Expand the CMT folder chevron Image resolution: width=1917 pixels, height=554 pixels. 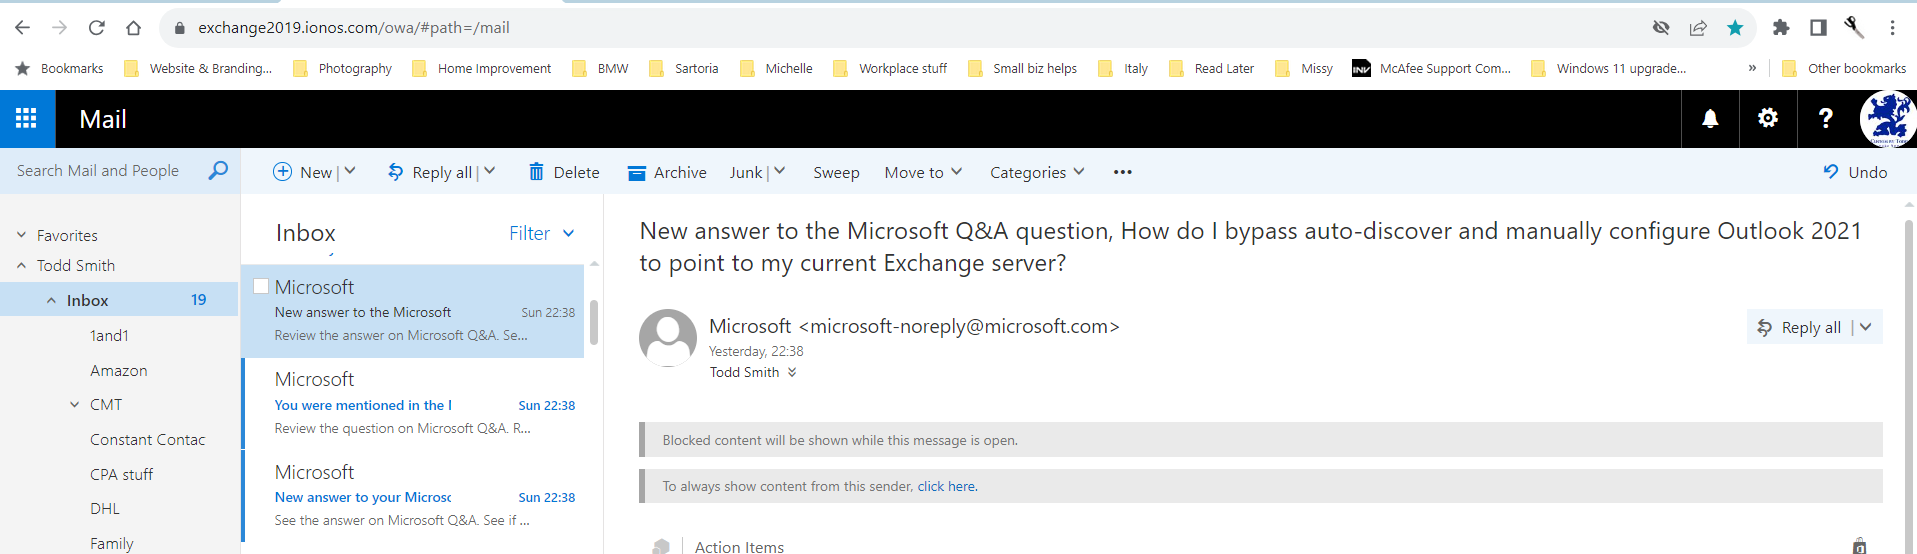pos(74,404)
